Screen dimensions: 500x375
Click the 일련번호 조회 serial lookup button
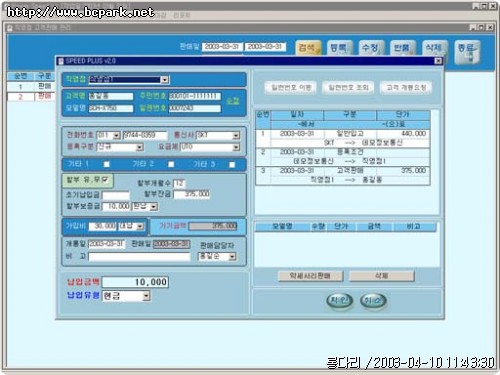pyautogui.click(x=348, y=88)
